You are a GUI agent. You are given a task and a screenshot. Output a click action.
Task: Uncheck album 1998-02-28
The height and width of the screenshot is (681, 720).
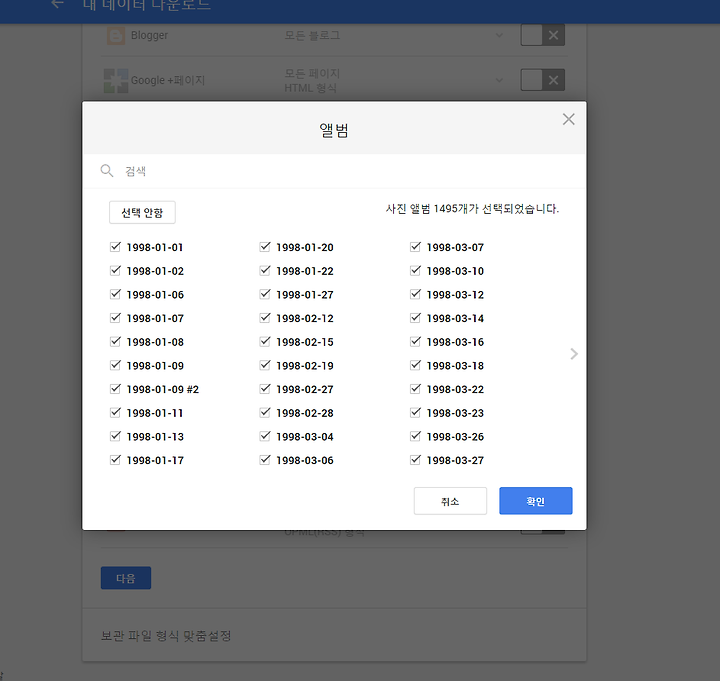[265, 413]
